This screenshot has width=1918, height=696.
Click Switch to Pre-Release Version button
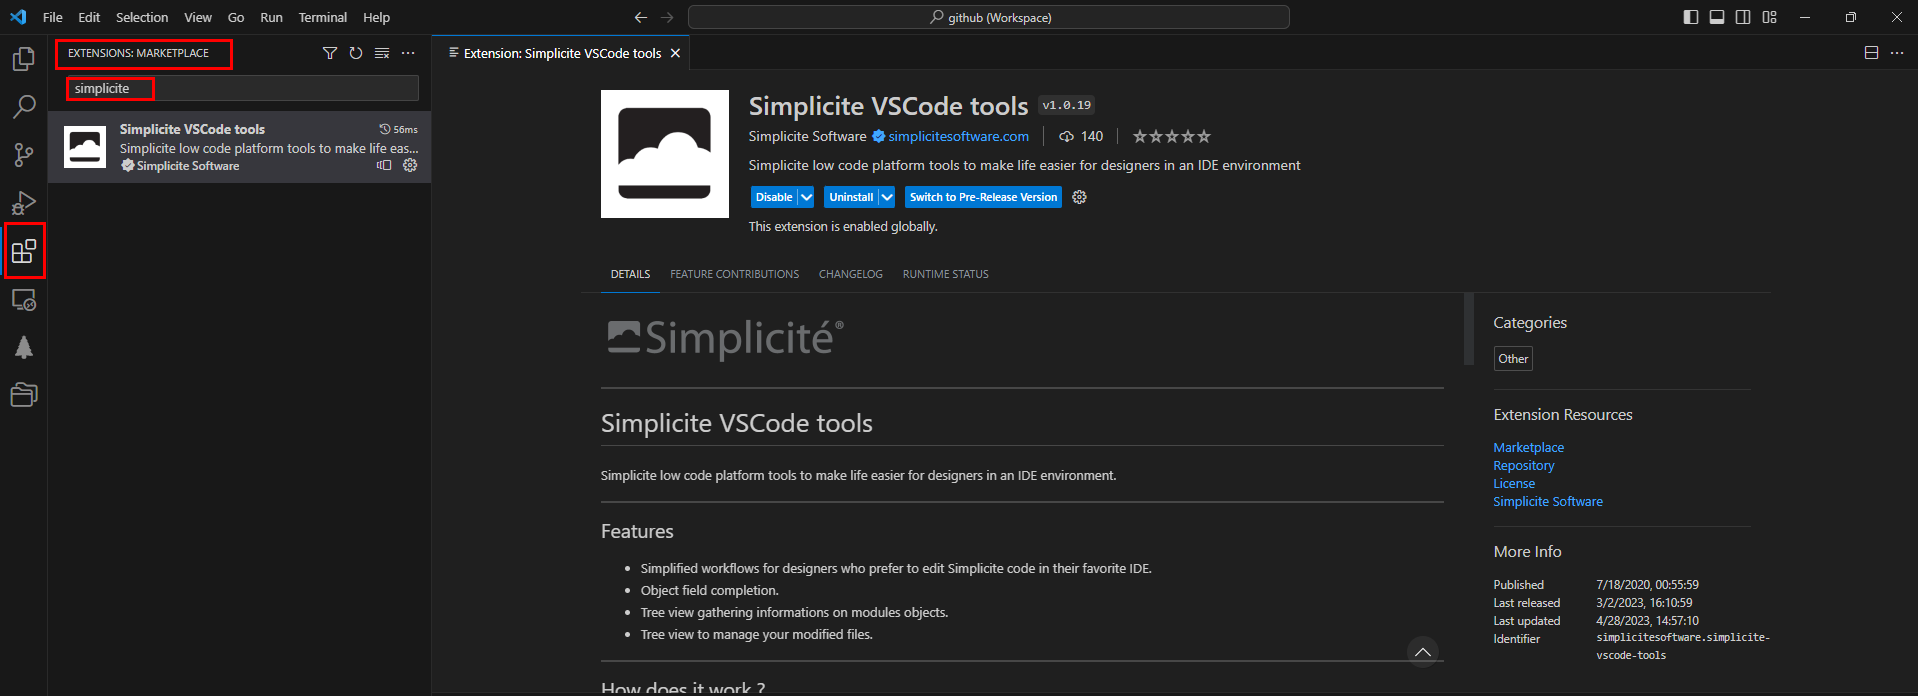983,197
